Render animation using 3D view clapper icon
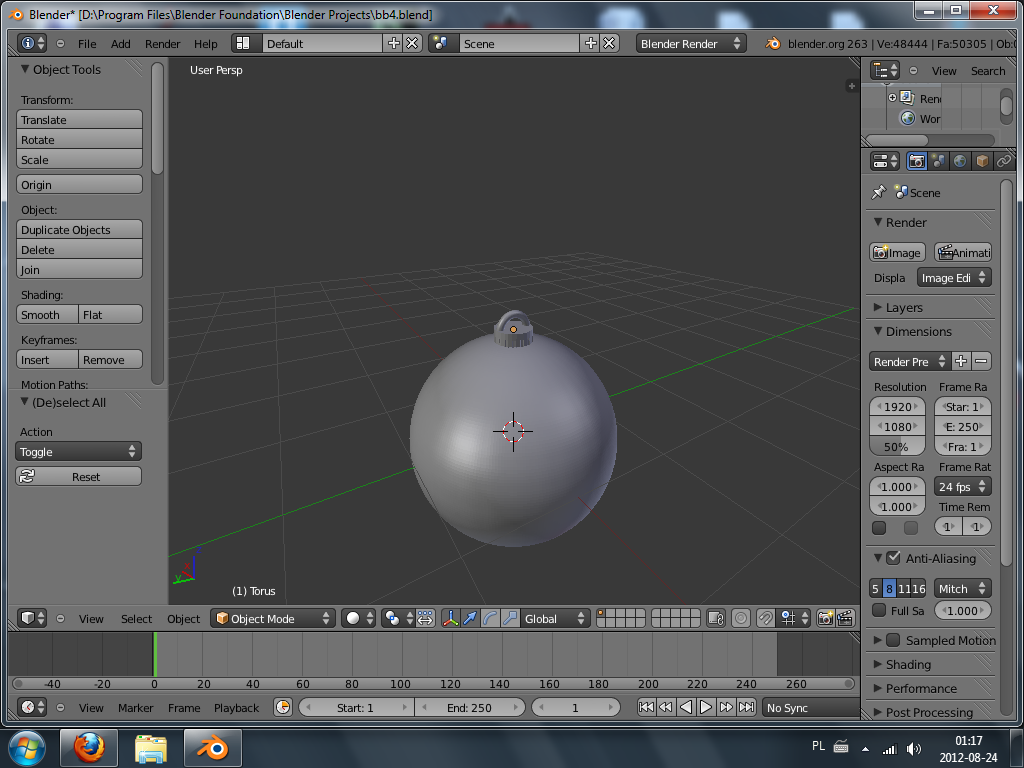The image size is (1024, 768). (x=845, y=618)
